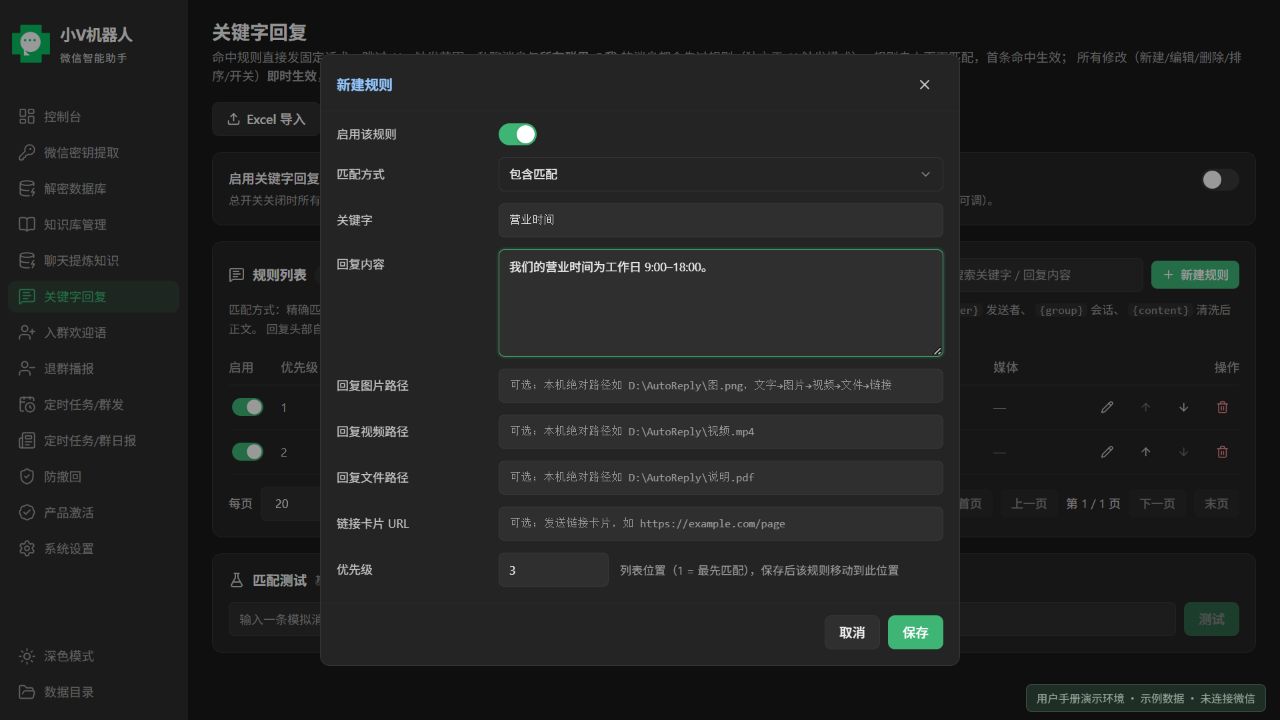Click the 优先级 number field

pyautogui.click(x=553, y=570)
